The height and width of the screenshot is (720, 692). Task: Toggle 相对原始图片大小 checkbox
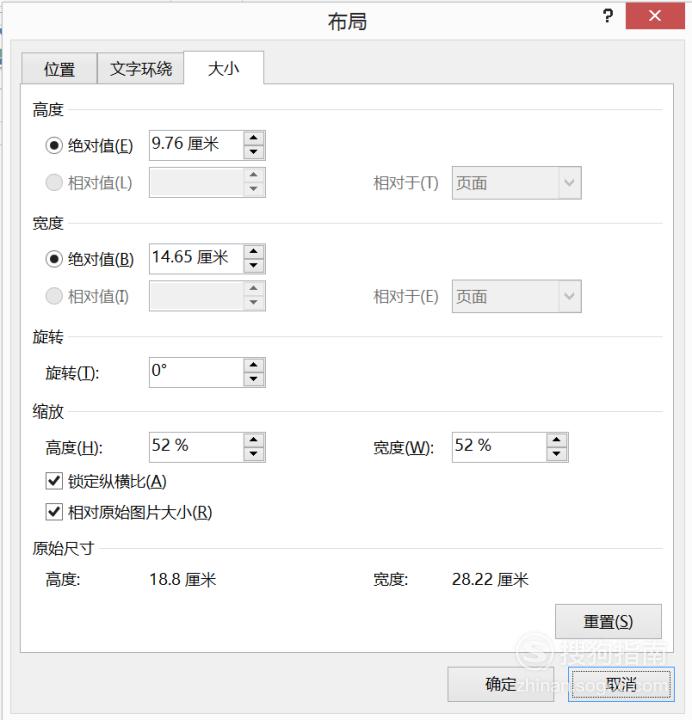tap(54, 512)
